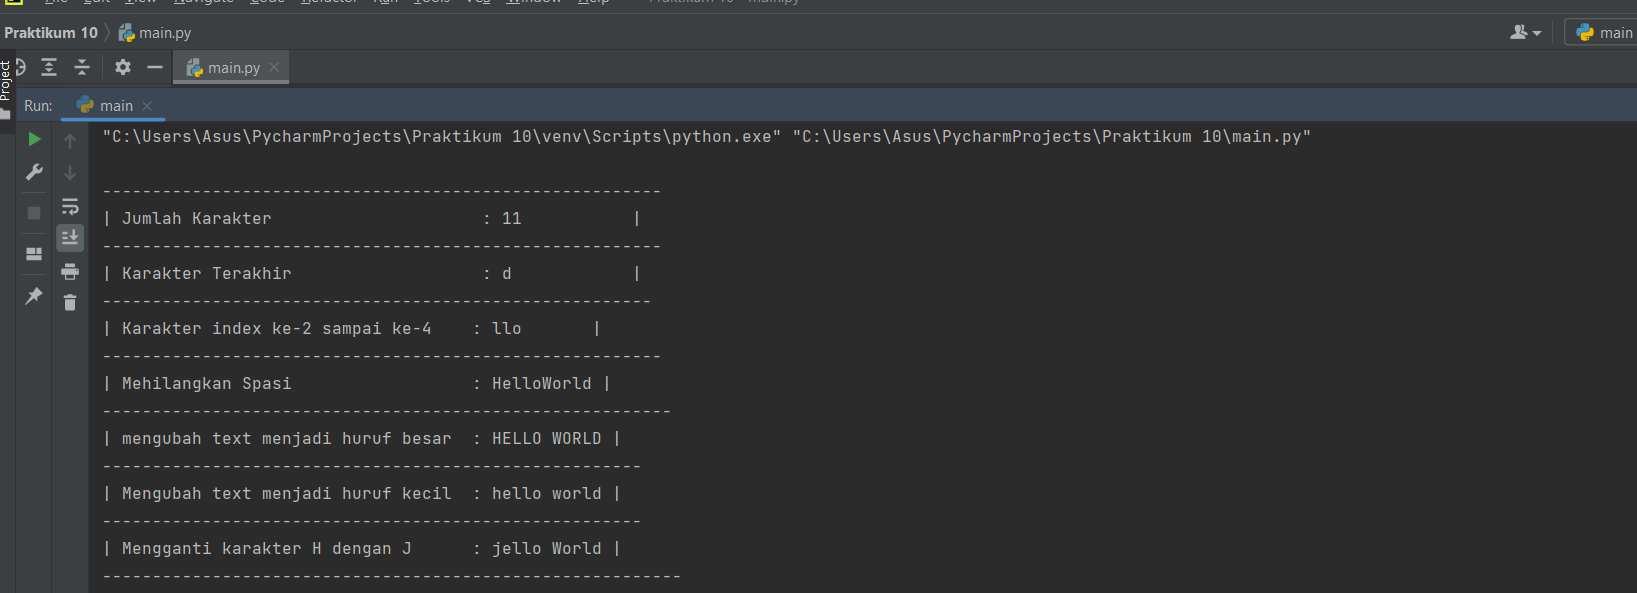1637x593 pixels.
Task: Click the HelloWorld output value
Action: click(541, 383)
